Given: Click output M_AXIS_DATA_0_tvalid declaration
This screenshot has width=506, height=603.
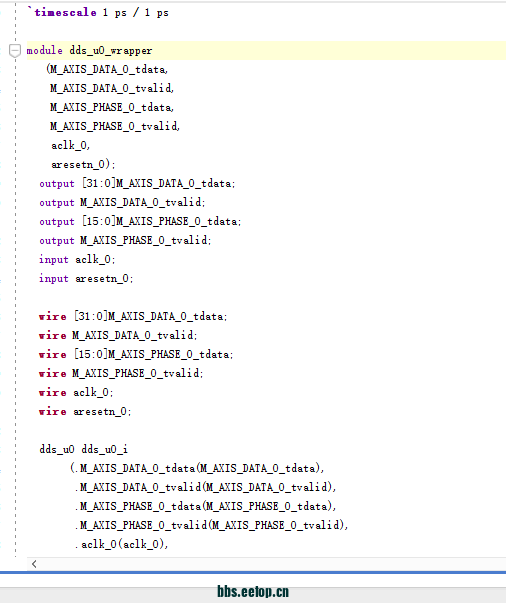Looking at the screenshot, I should click(x=122, y=202).
